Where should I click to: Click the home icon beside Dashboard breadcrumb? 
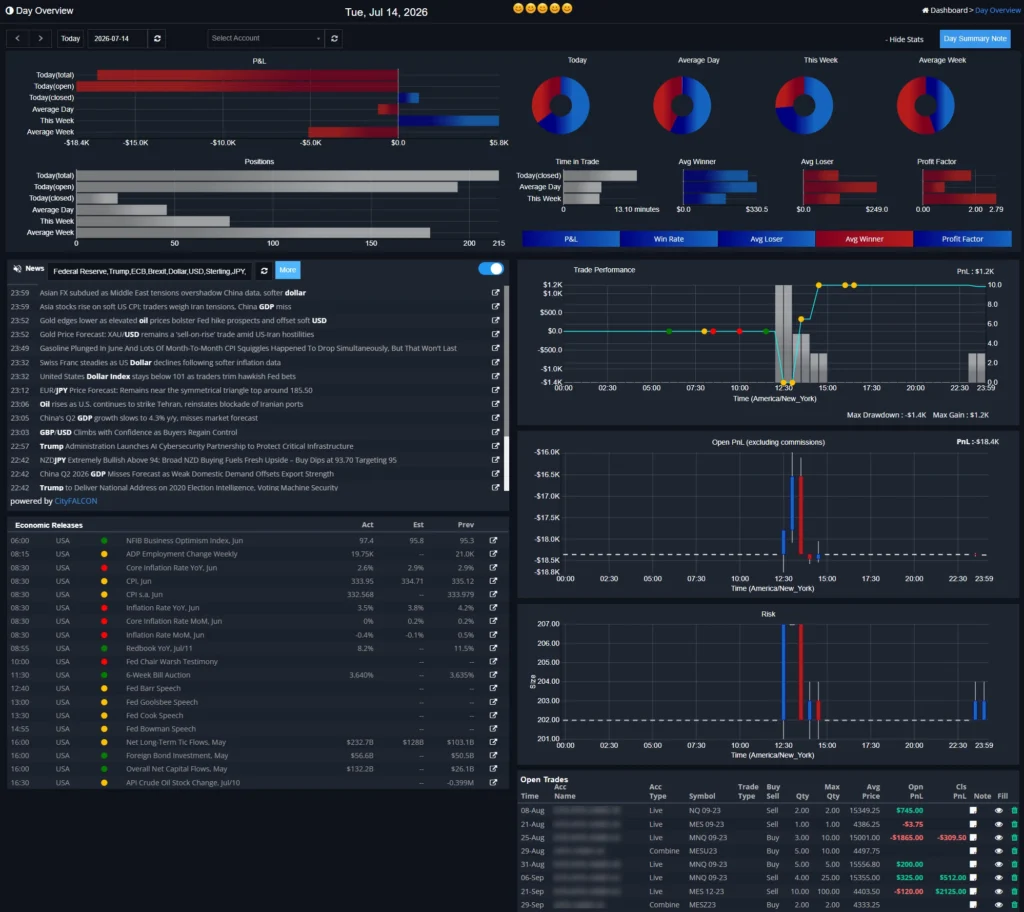click(x=925, y=10)
